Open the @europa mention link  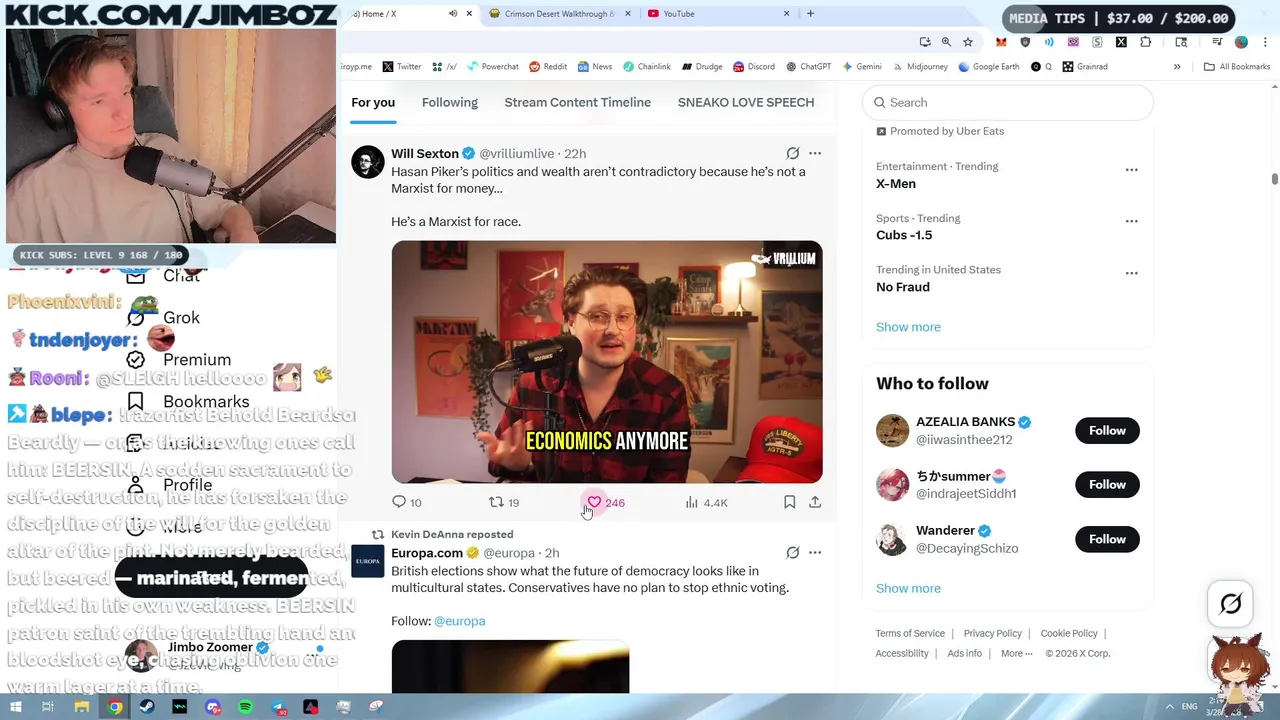tap(459, 621)
